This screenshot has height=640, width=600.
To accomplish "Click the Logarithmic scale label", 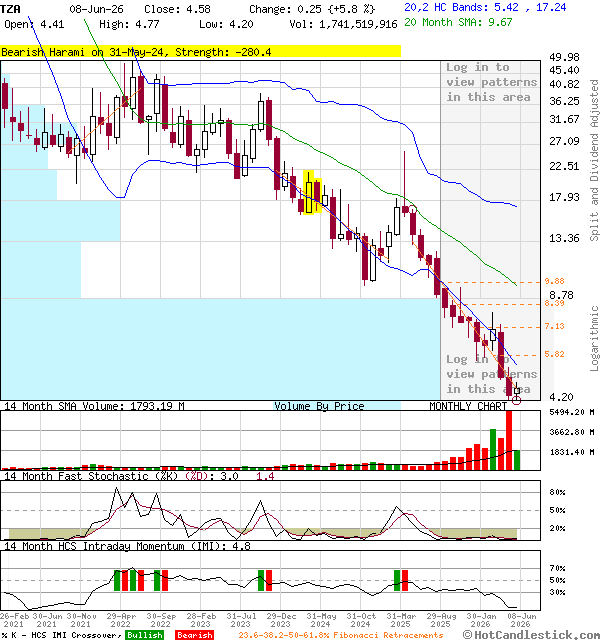I will point(594,338).
